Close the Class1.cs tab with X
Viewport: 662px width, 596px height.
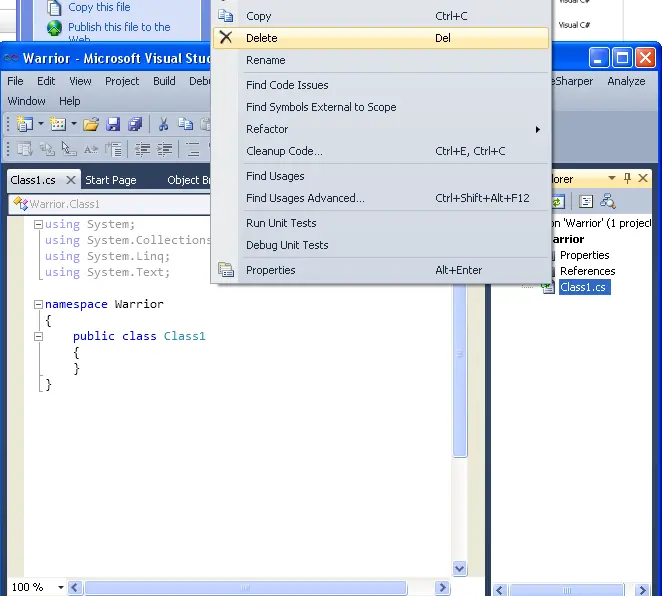(71, 180)
